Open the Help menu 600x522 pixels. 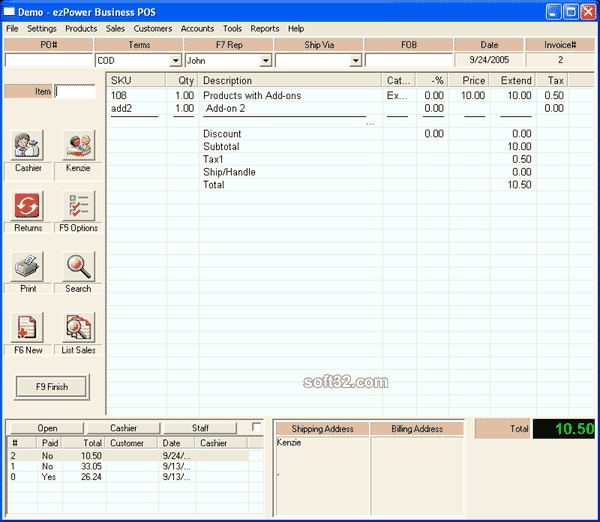pos(296,29)
